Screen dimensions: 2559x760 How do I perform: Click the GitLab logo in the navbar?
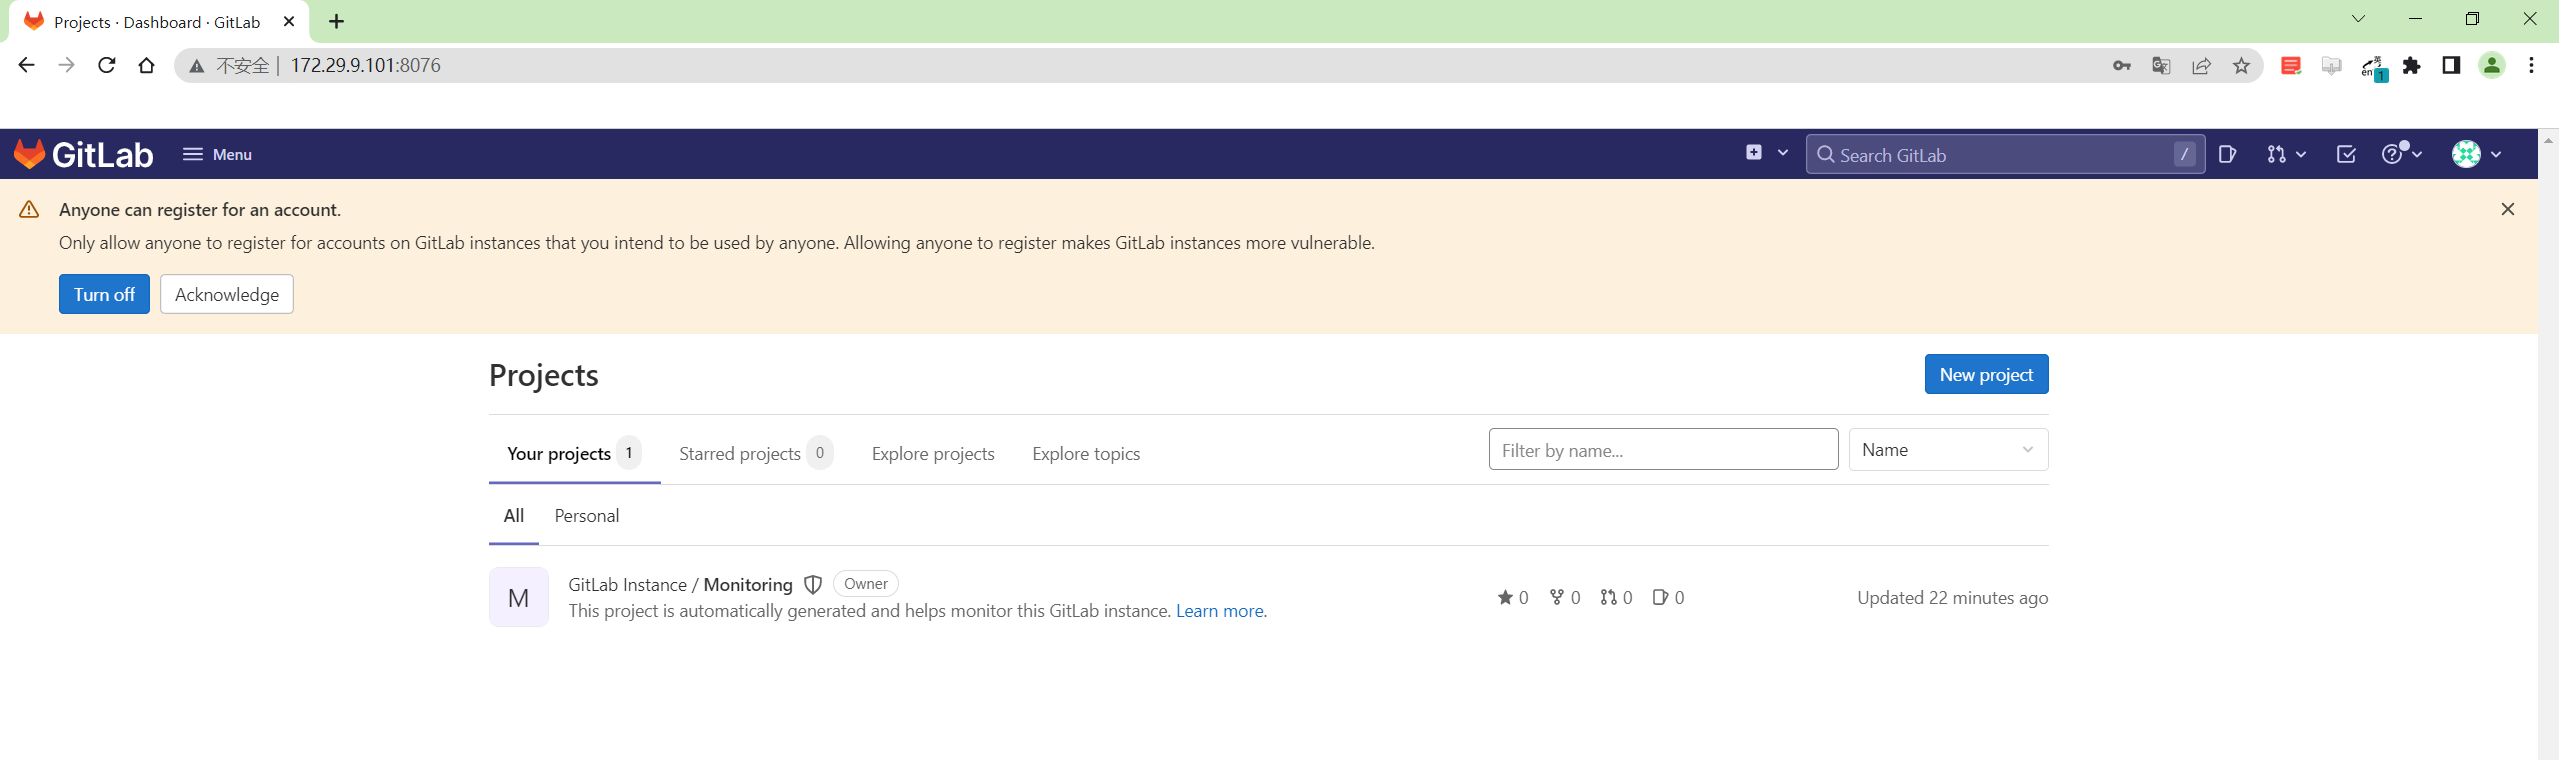point(83,154)
